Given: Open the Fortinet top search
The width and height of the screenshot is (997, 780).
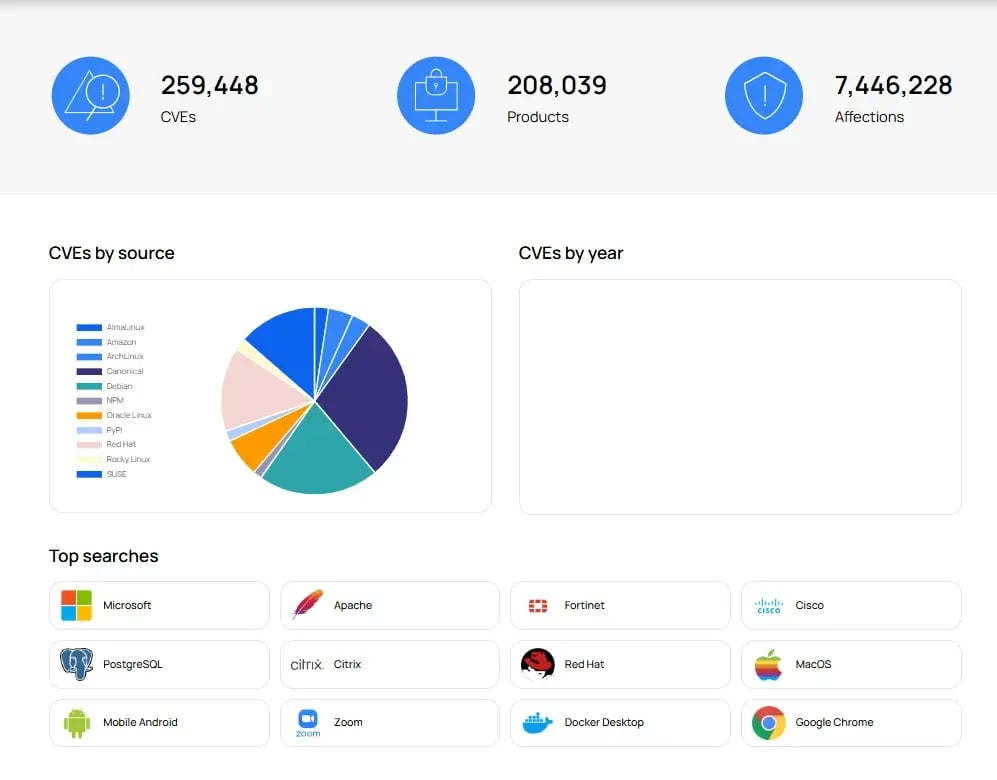Looking at the screenshot, I should click(x=620, y=605).
